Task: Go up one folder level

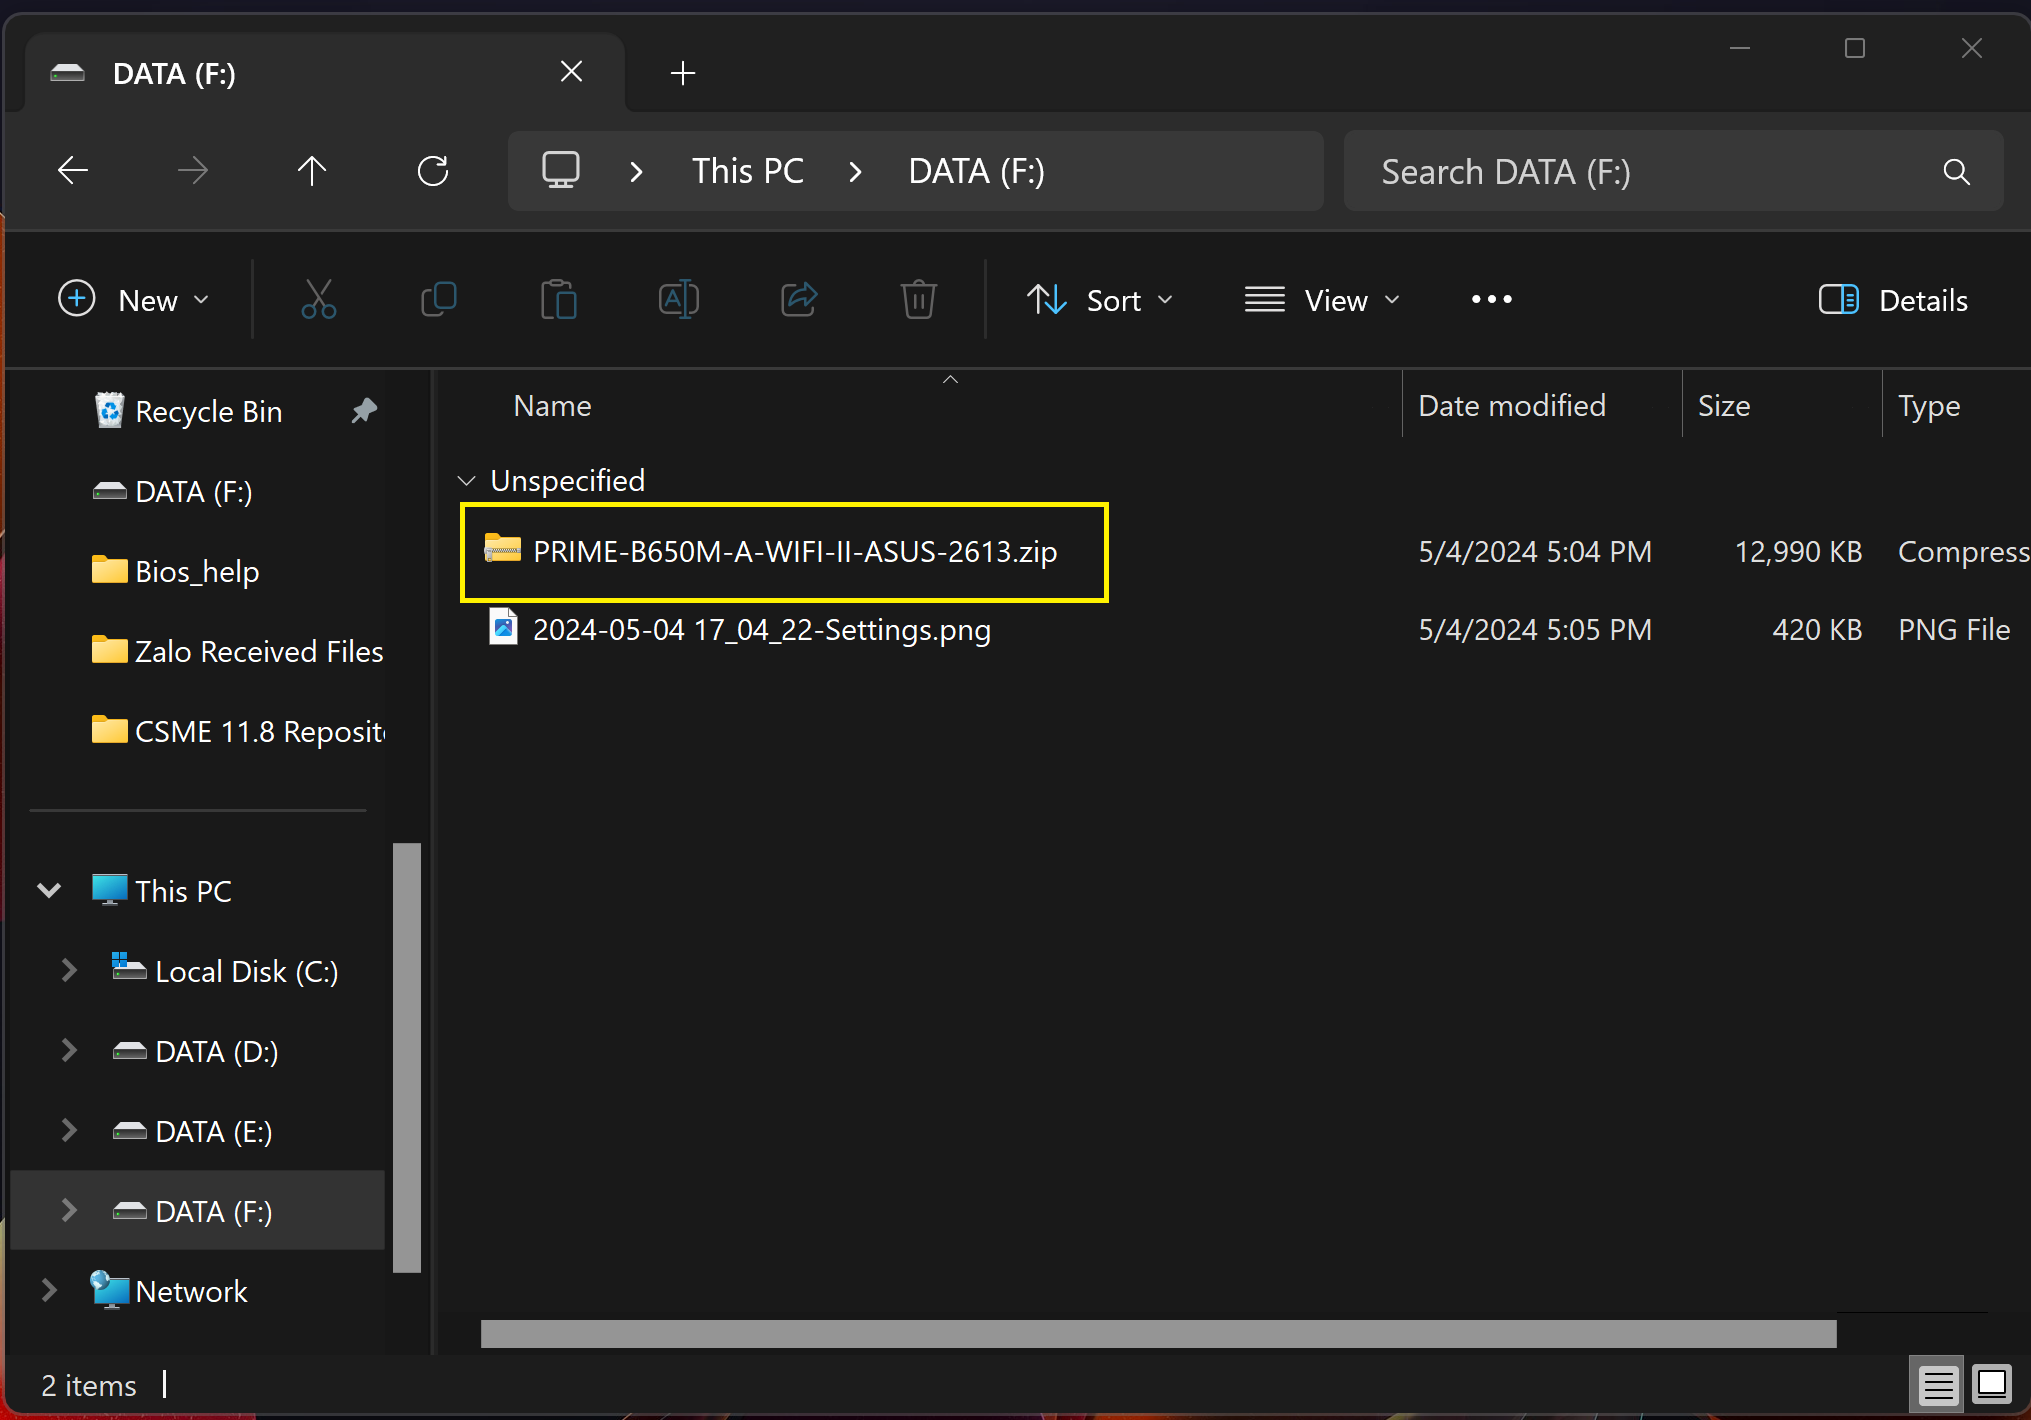Action: point(312,171)
